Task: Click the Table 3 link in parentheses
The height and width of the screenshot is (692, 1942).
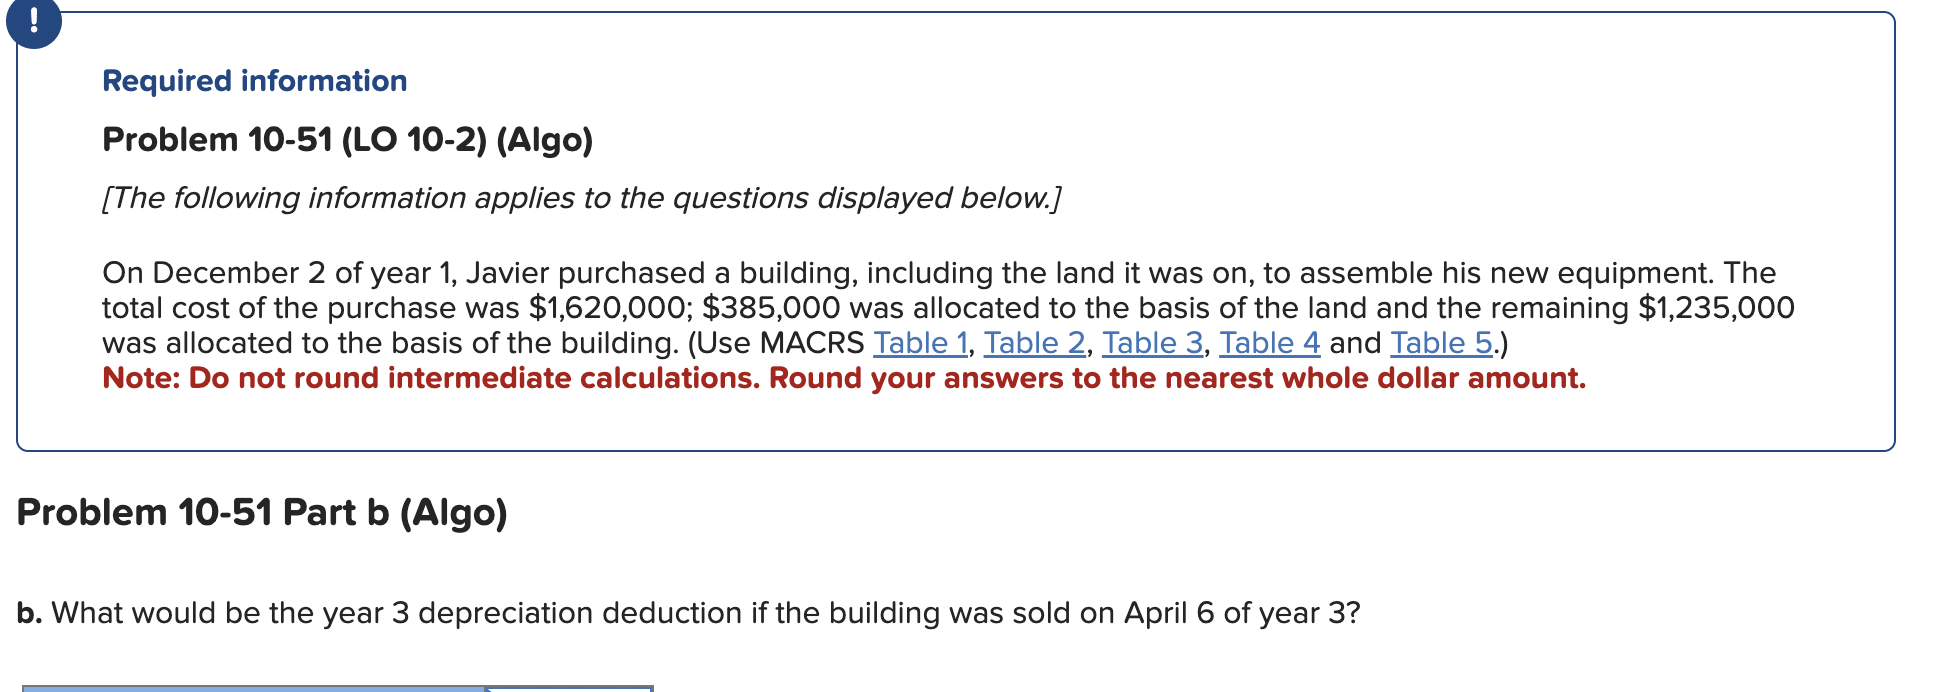Action: (x=1151, y=344)
